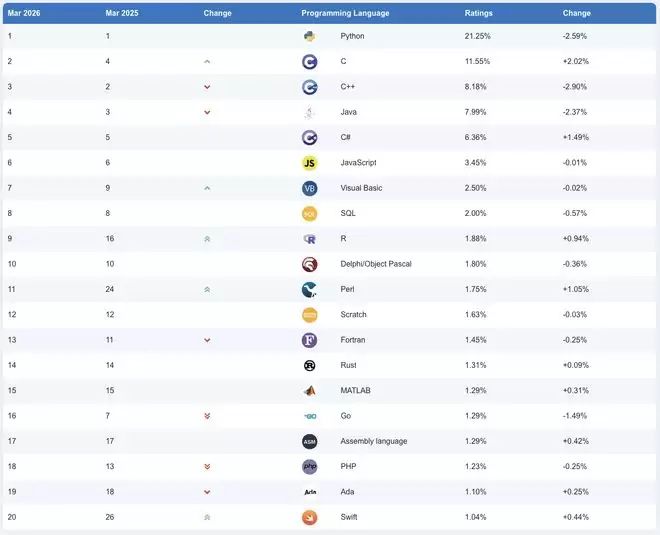Click the Fortran F logo icon
This screenshot has width=660, height=535.
pos(310,340)
